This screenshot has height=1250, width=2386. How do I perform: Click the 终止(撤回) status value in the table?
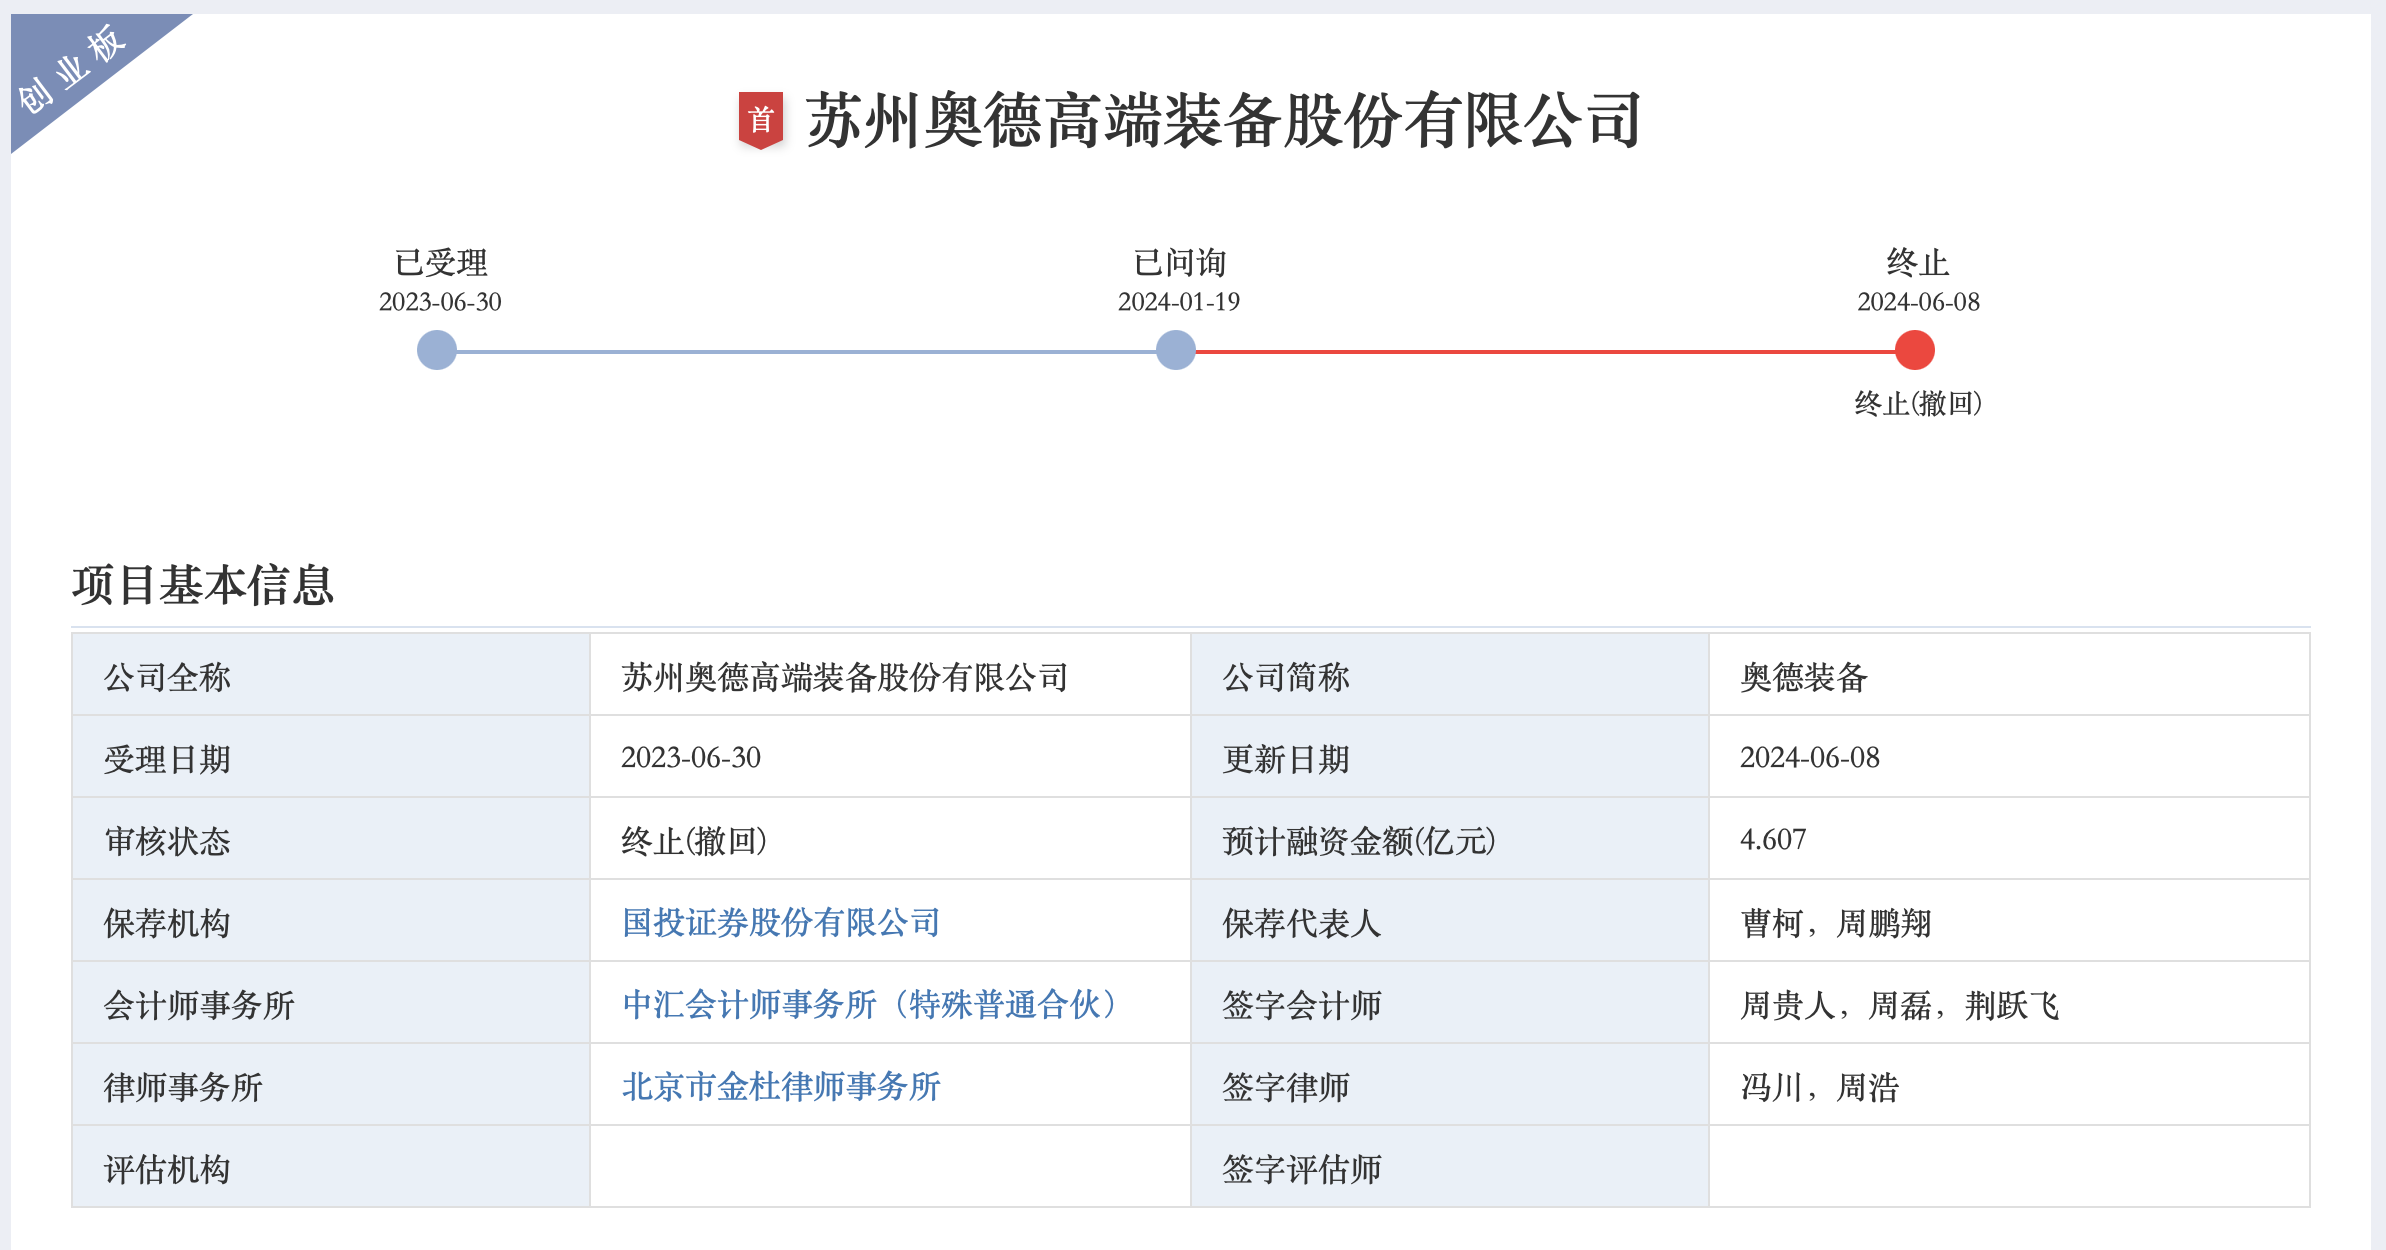[694, 840]
